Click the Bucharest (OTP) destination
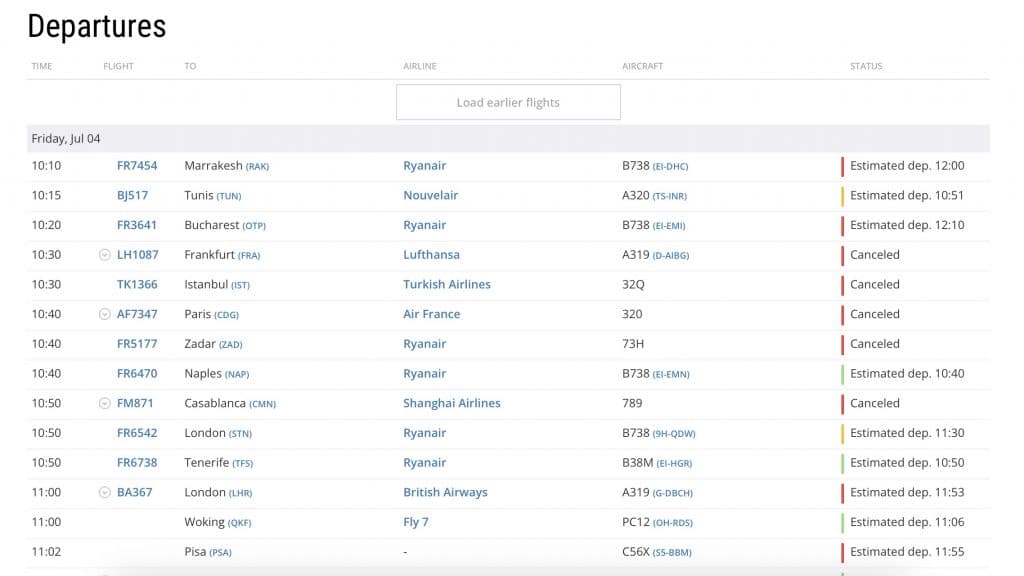Screen dimensions: 1024x576 point(225,225)
